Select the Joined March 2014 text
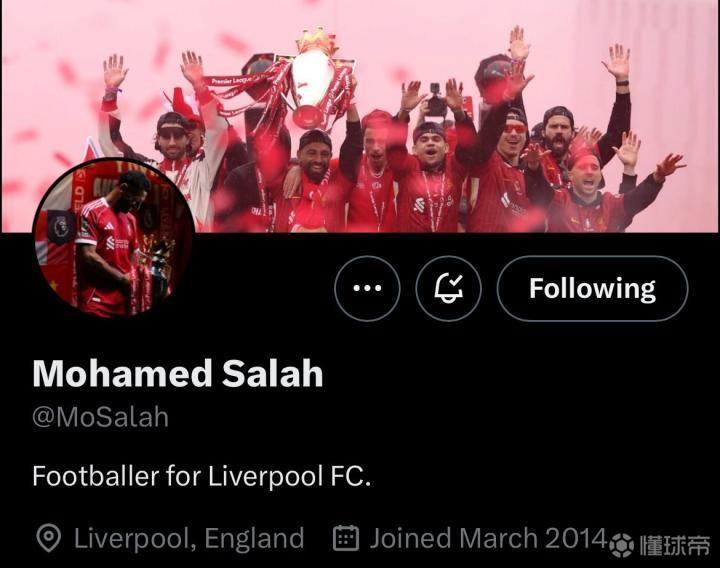Viewport: 720px width, 568px height. (x=489, y=538)
